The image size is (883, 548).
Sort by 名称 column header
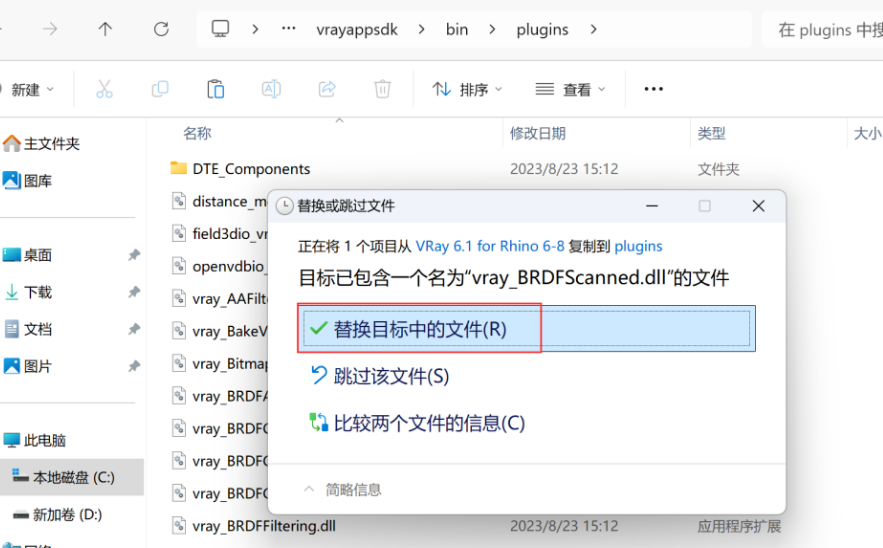197,133
